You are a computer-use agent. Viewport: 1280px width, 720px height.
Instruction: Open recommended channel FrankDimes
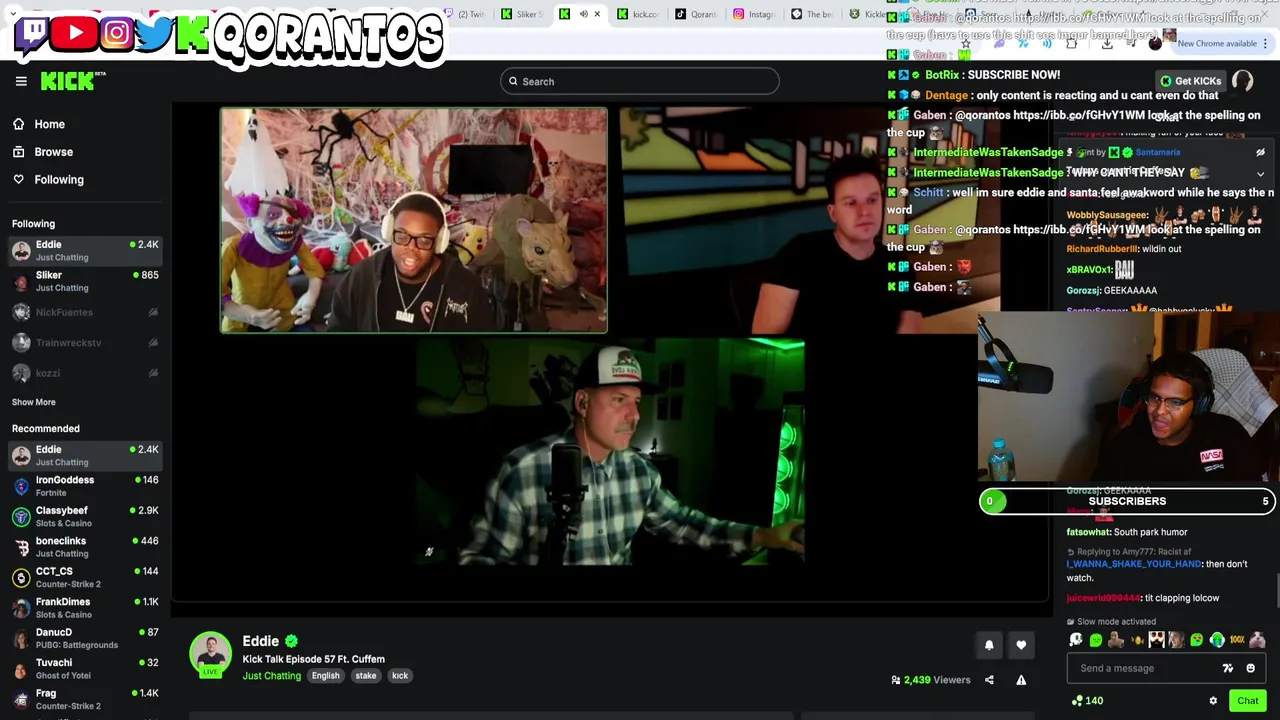85,608
